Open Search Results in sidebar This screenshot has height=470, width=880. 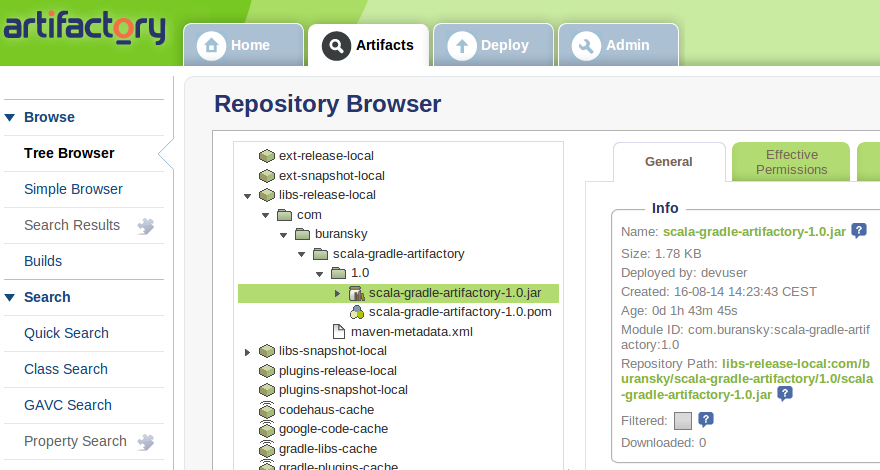[x=72, y=225]
